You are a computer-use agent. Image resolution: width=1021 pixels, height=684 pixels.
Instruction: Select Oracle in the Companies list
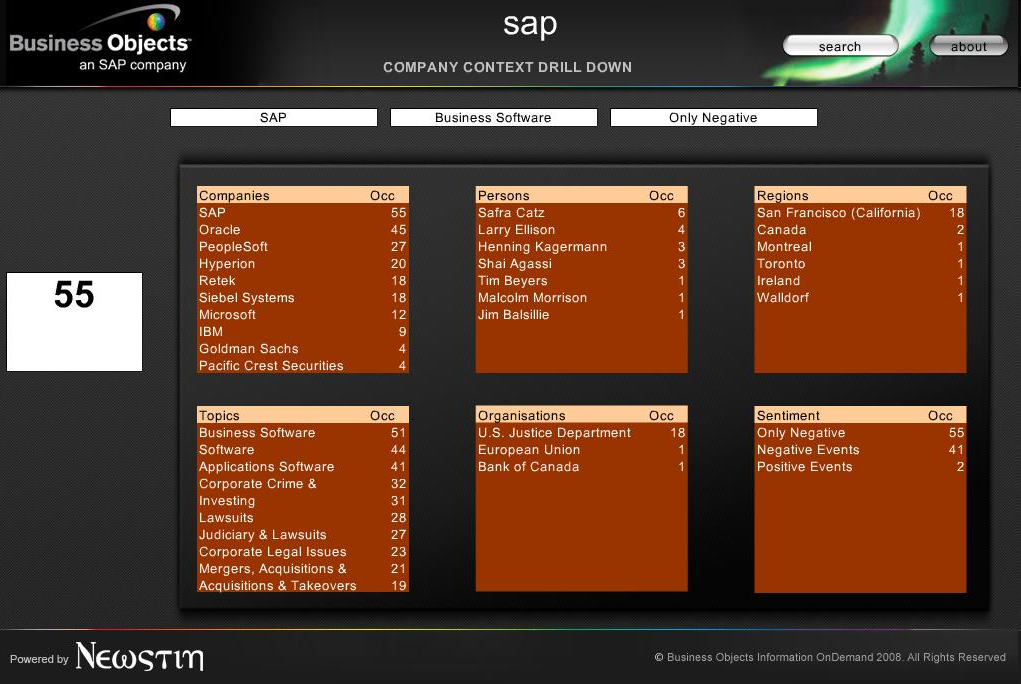(x=303, y=229)
